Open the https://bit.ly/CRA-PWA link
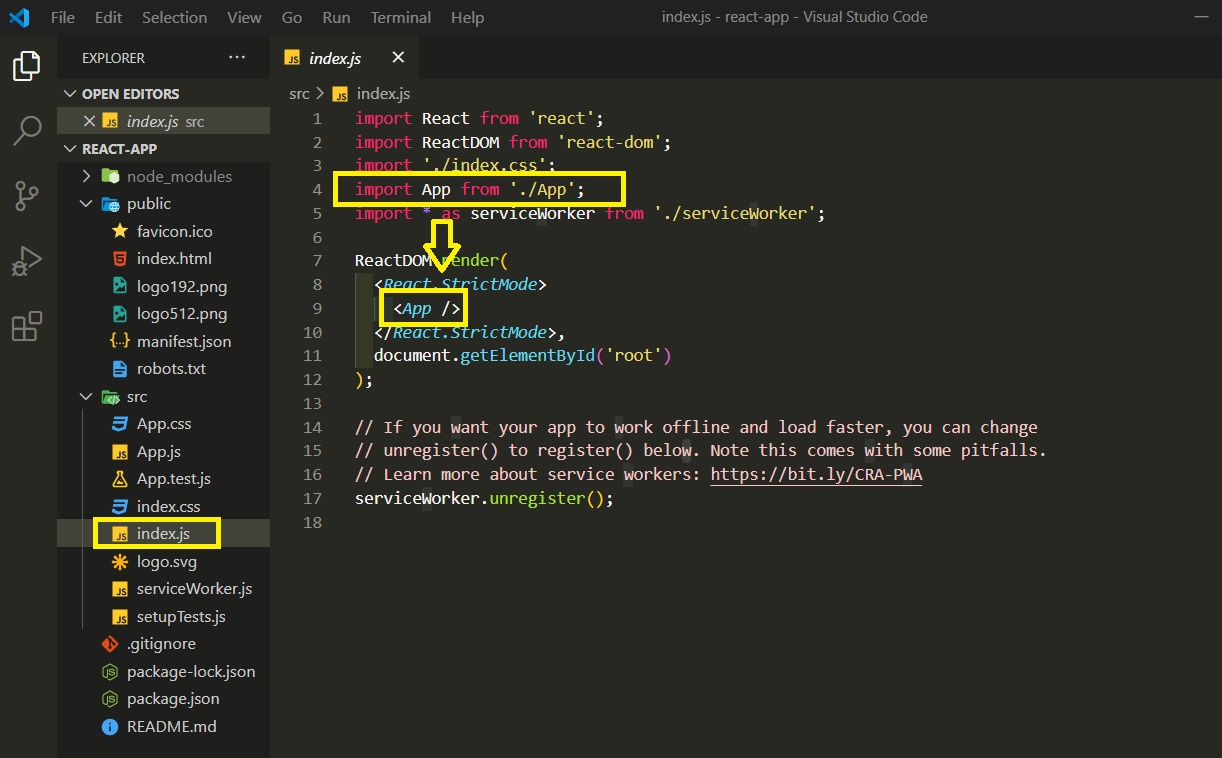 pos(816,475)
